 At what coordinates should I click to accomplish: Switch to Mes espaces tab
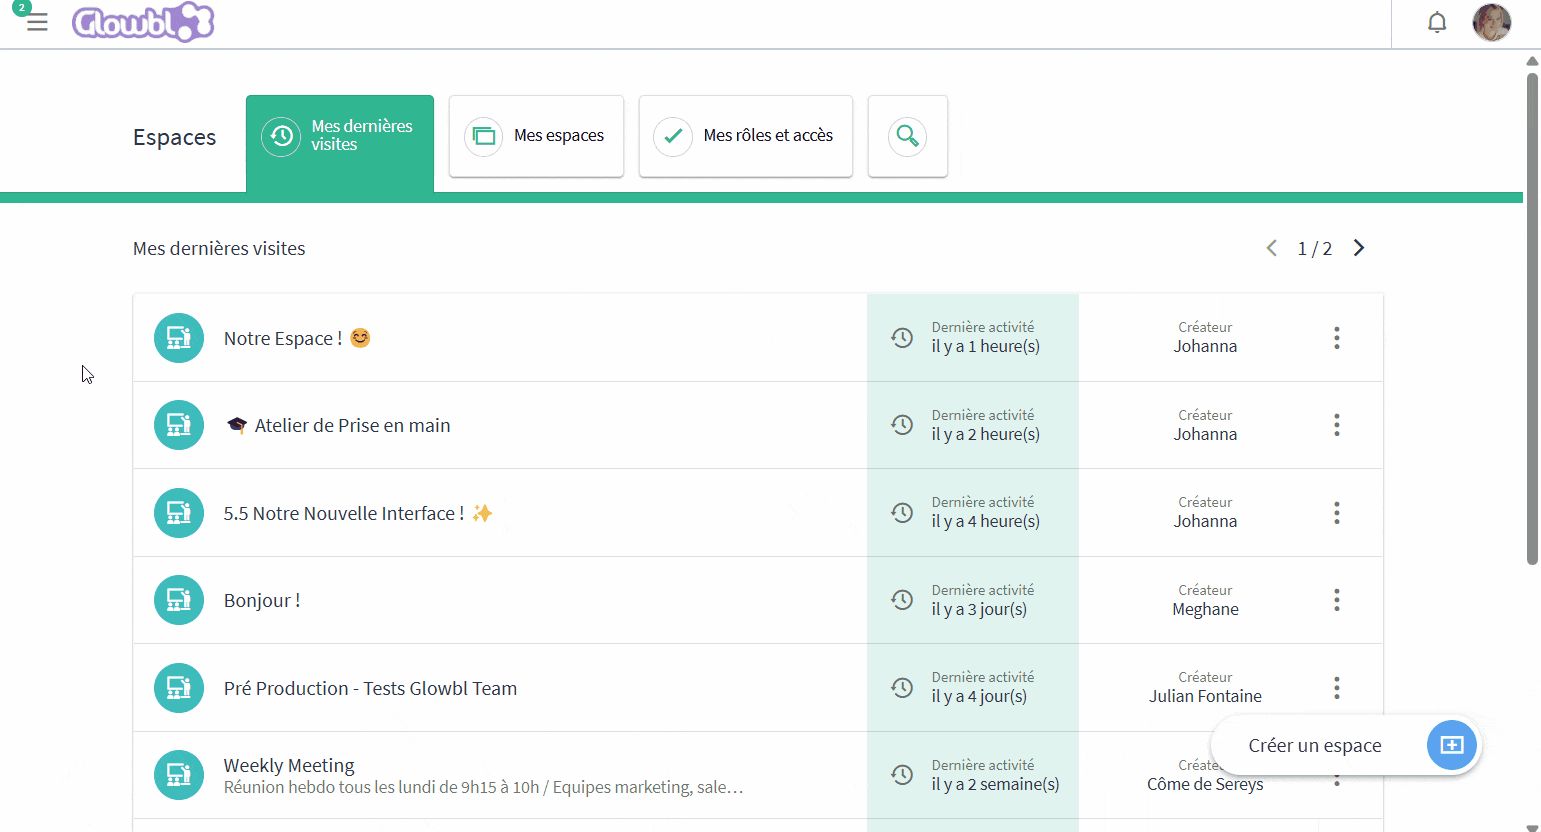(x=536, y=136)
